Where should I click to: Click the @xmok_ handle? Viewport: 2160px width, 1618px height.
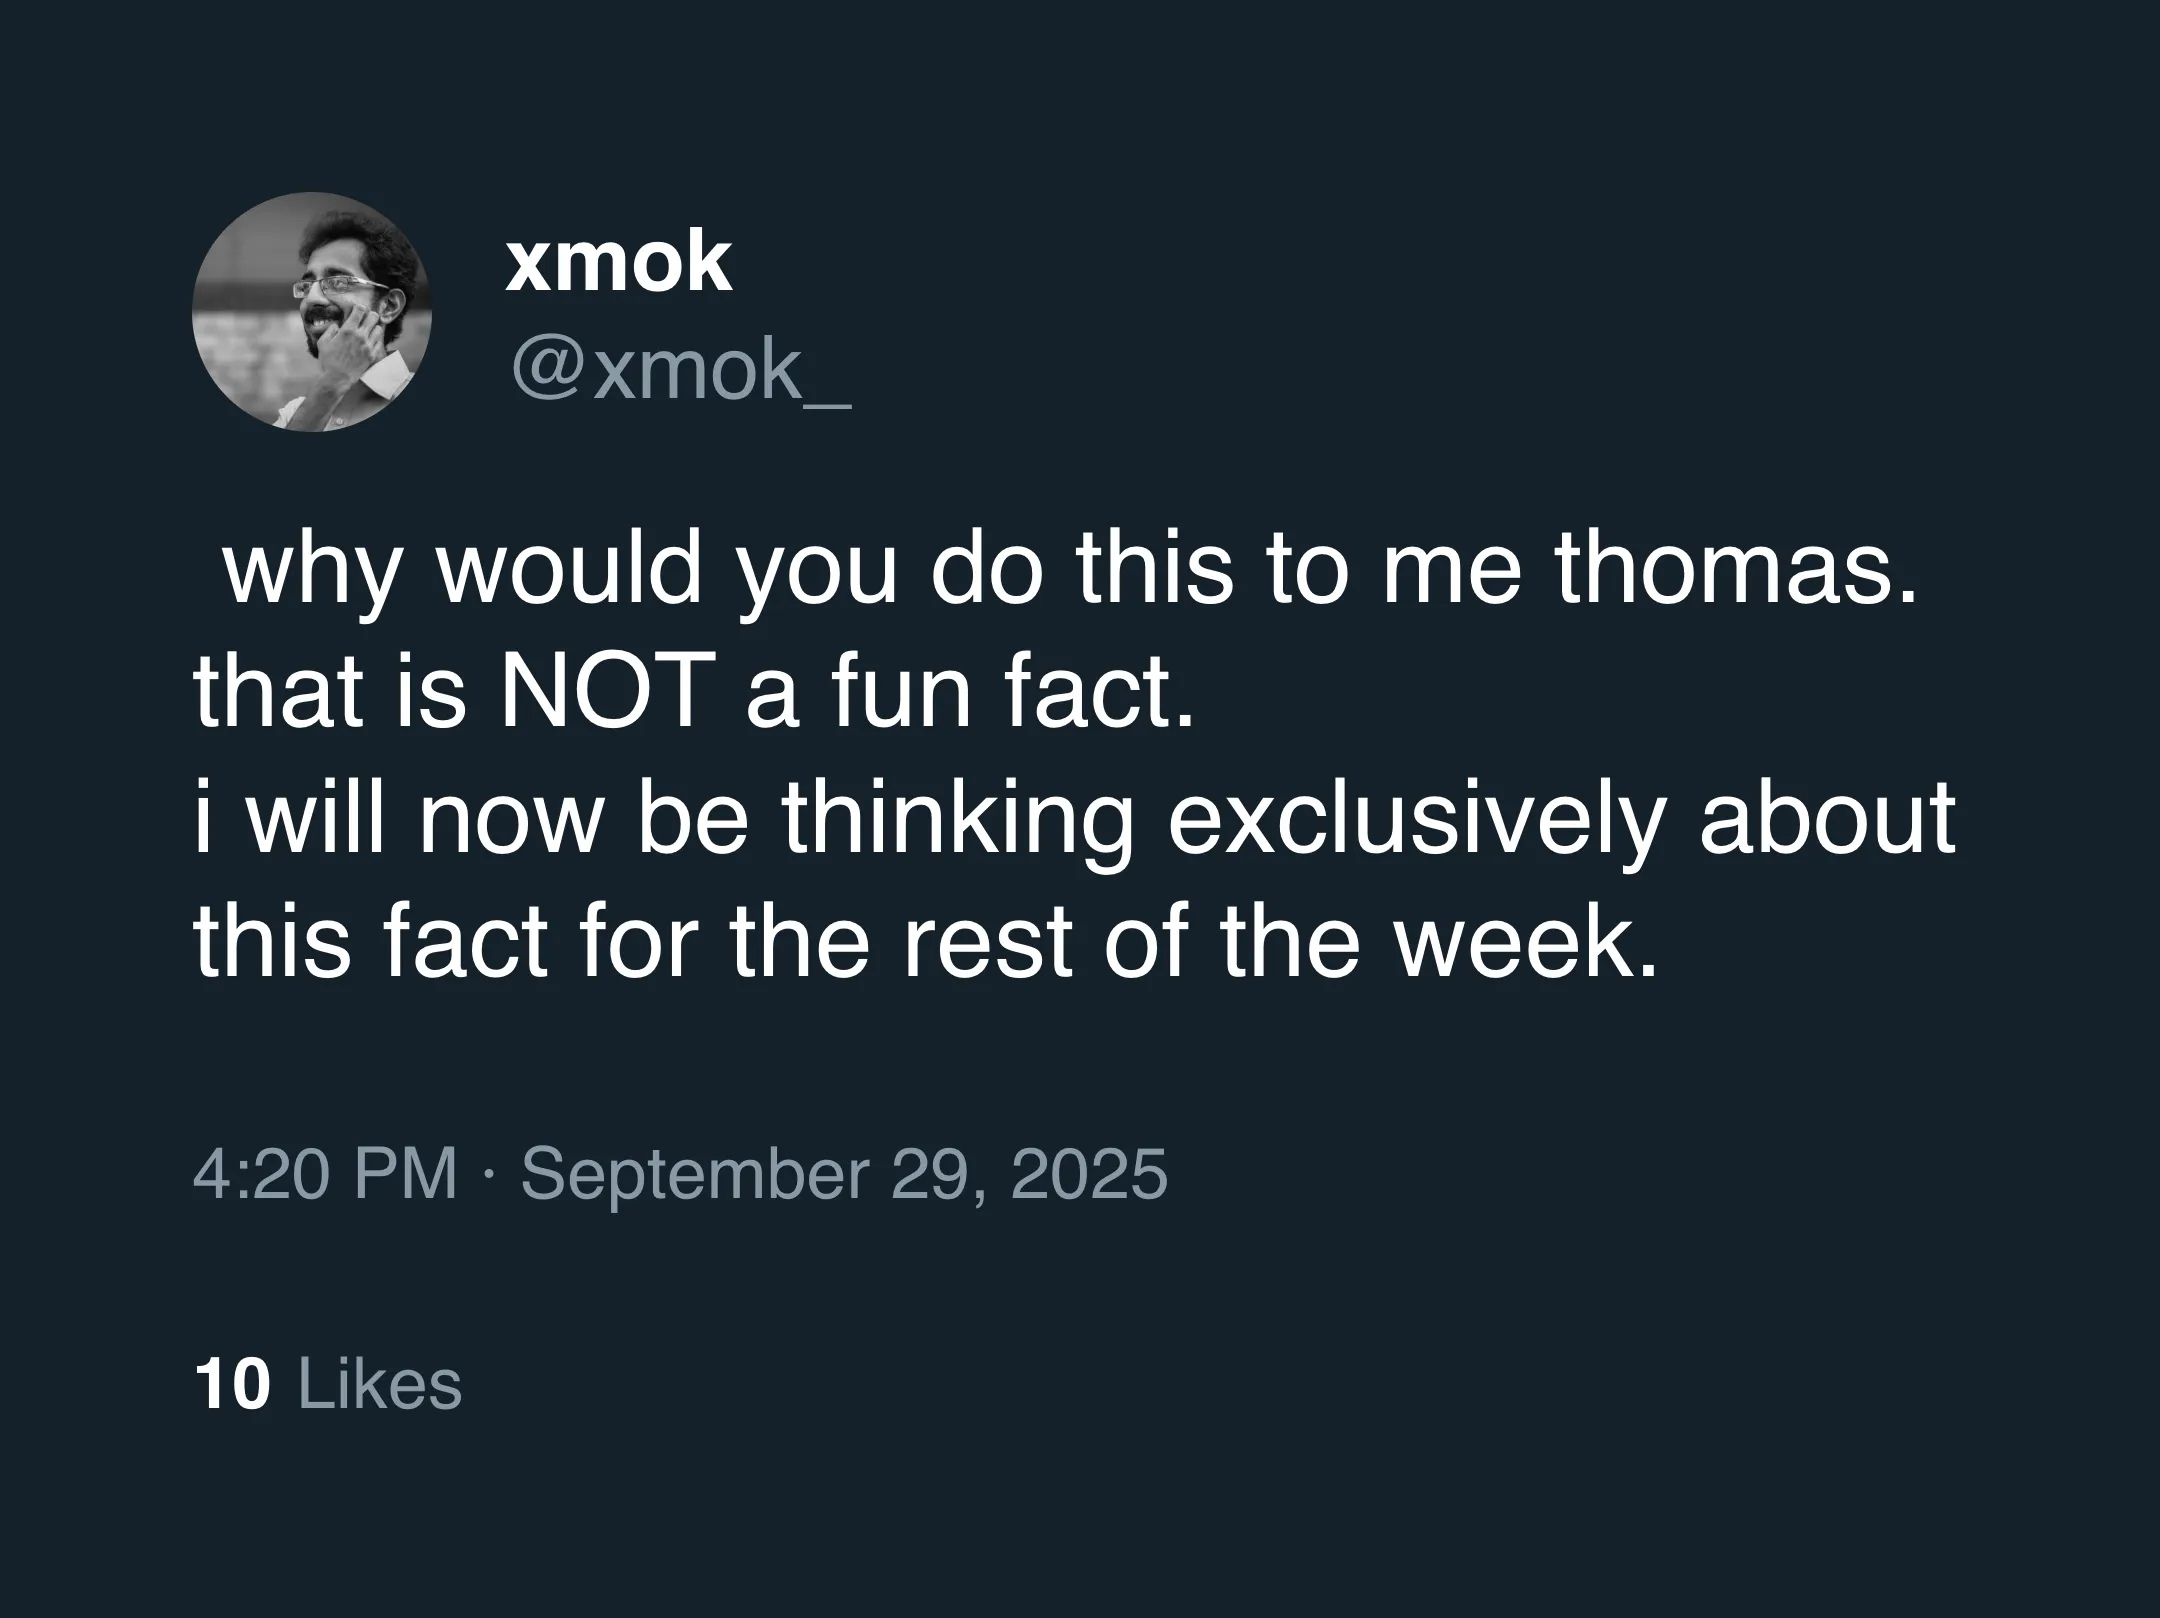680,371
